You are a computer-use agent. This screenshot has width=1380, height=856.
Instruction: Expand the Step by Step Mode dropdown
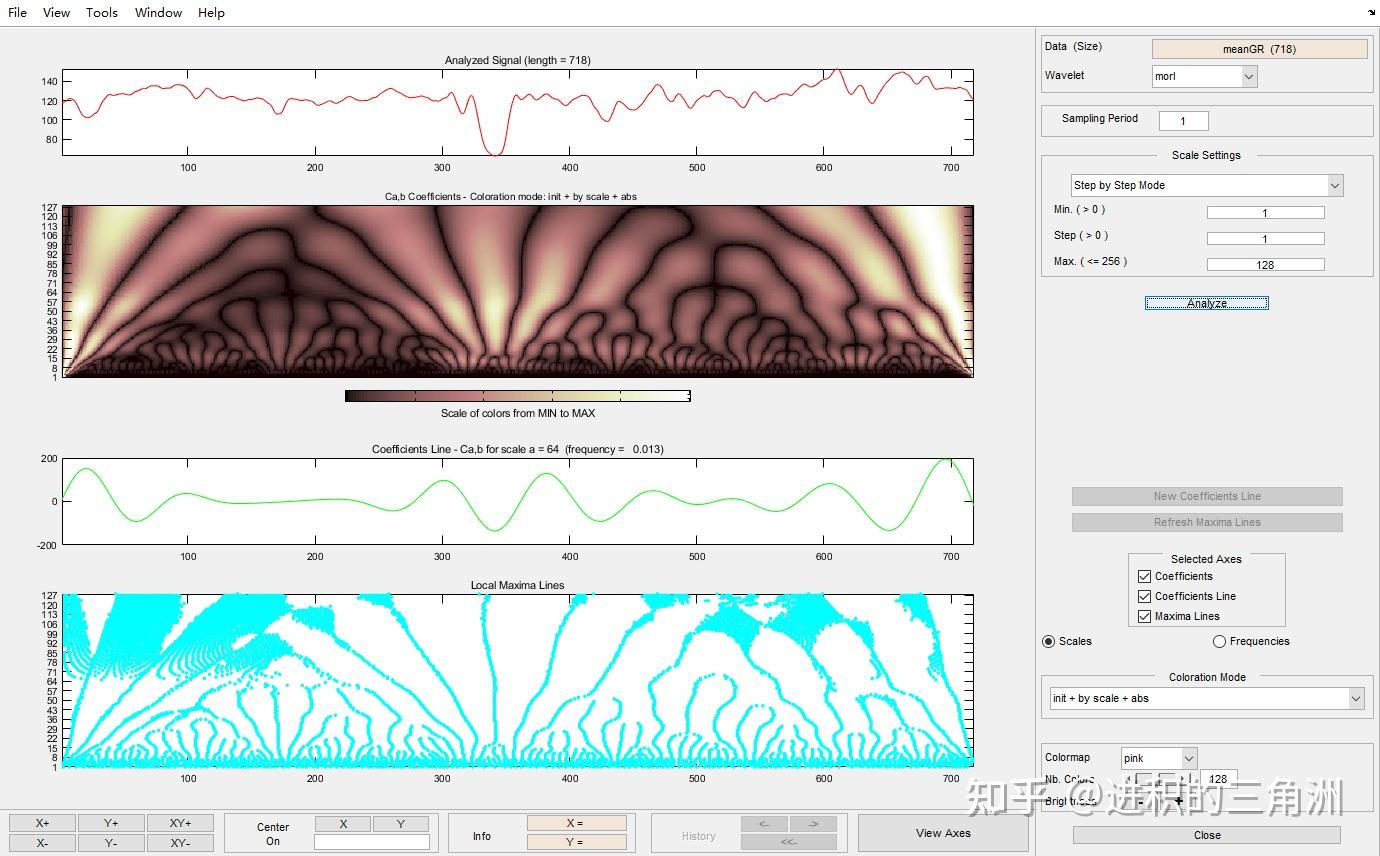(1207, 185)
